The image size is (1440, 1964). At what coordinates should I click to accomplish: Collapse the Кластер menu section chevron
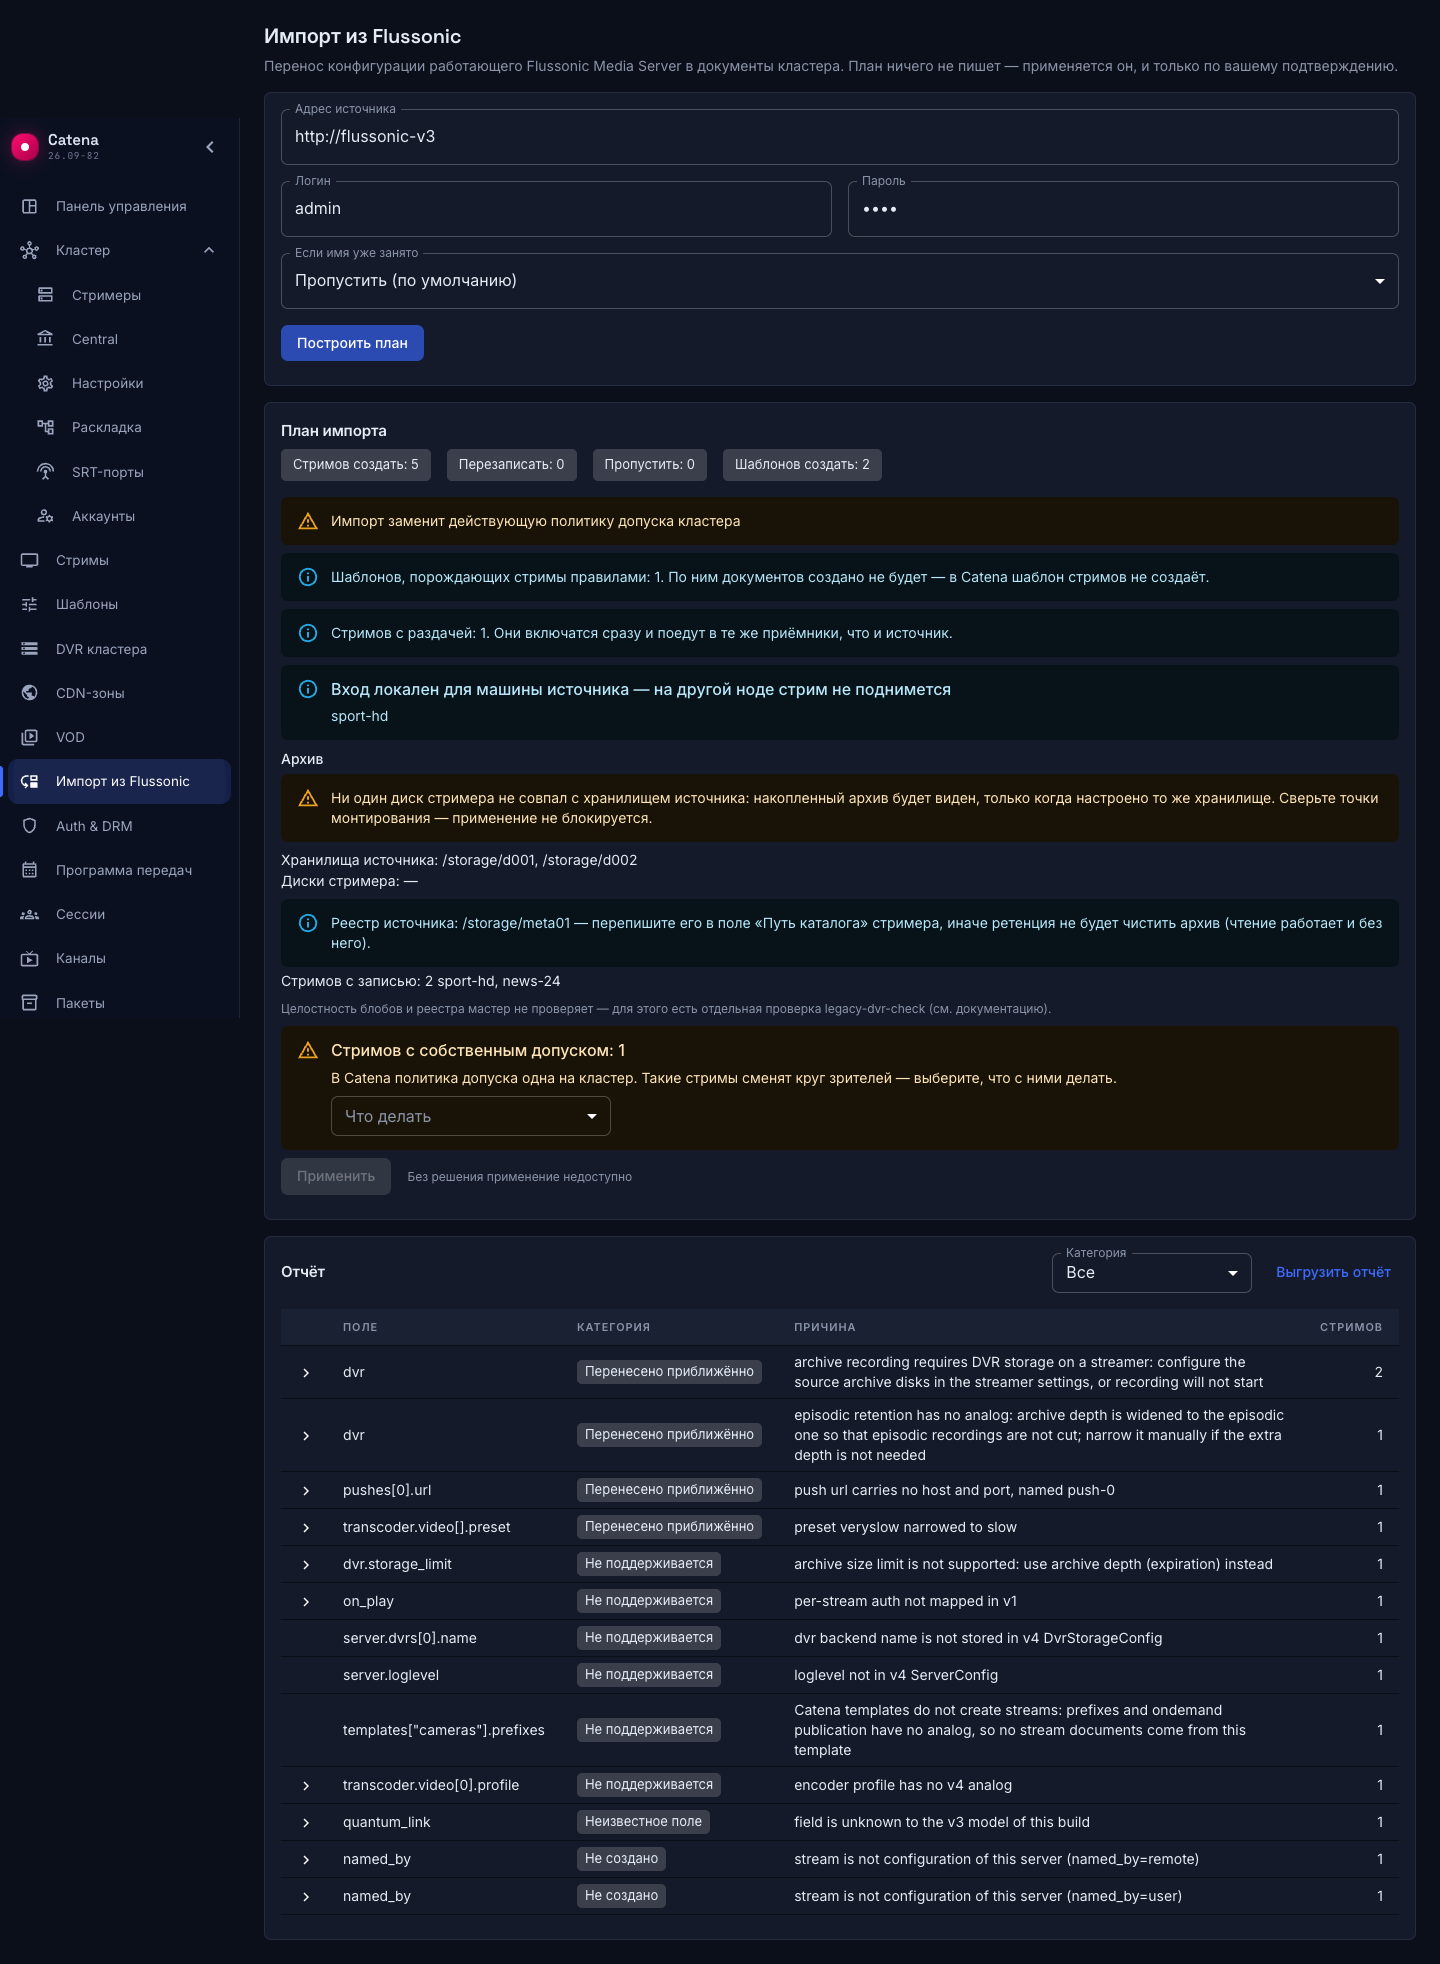[x=209, y=250]
